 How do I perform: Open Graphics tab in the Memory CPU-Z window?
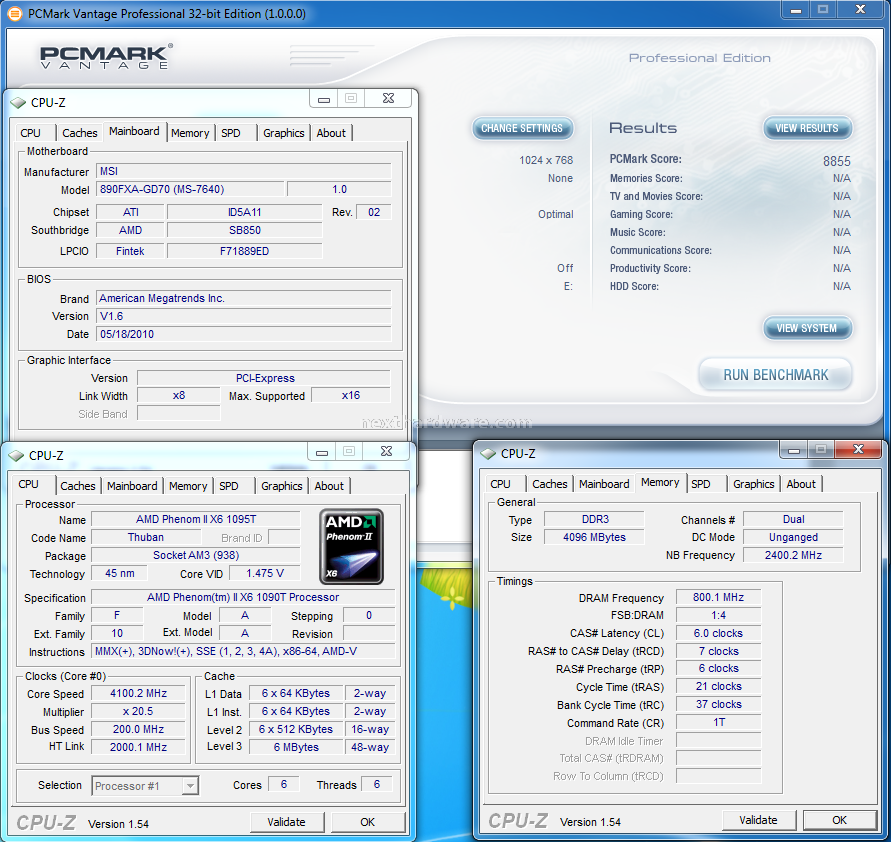pos(753,484)
